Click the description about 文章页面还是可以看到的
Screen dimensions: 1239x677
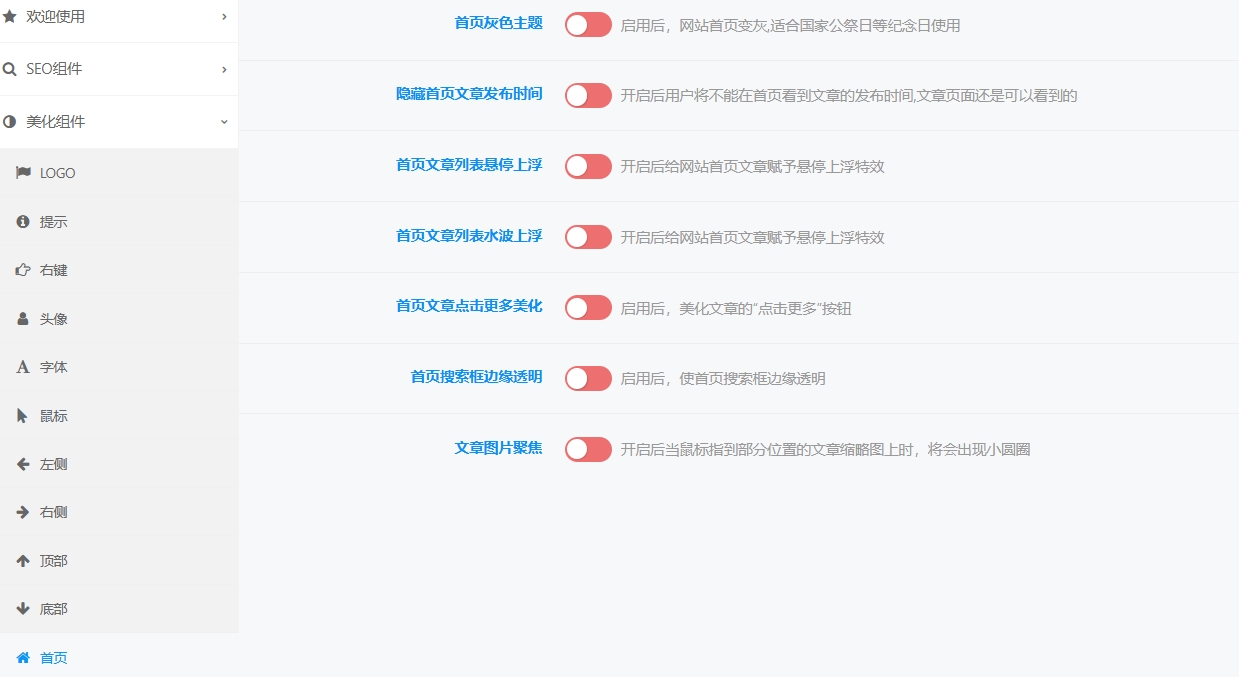[x=849, y=96]
